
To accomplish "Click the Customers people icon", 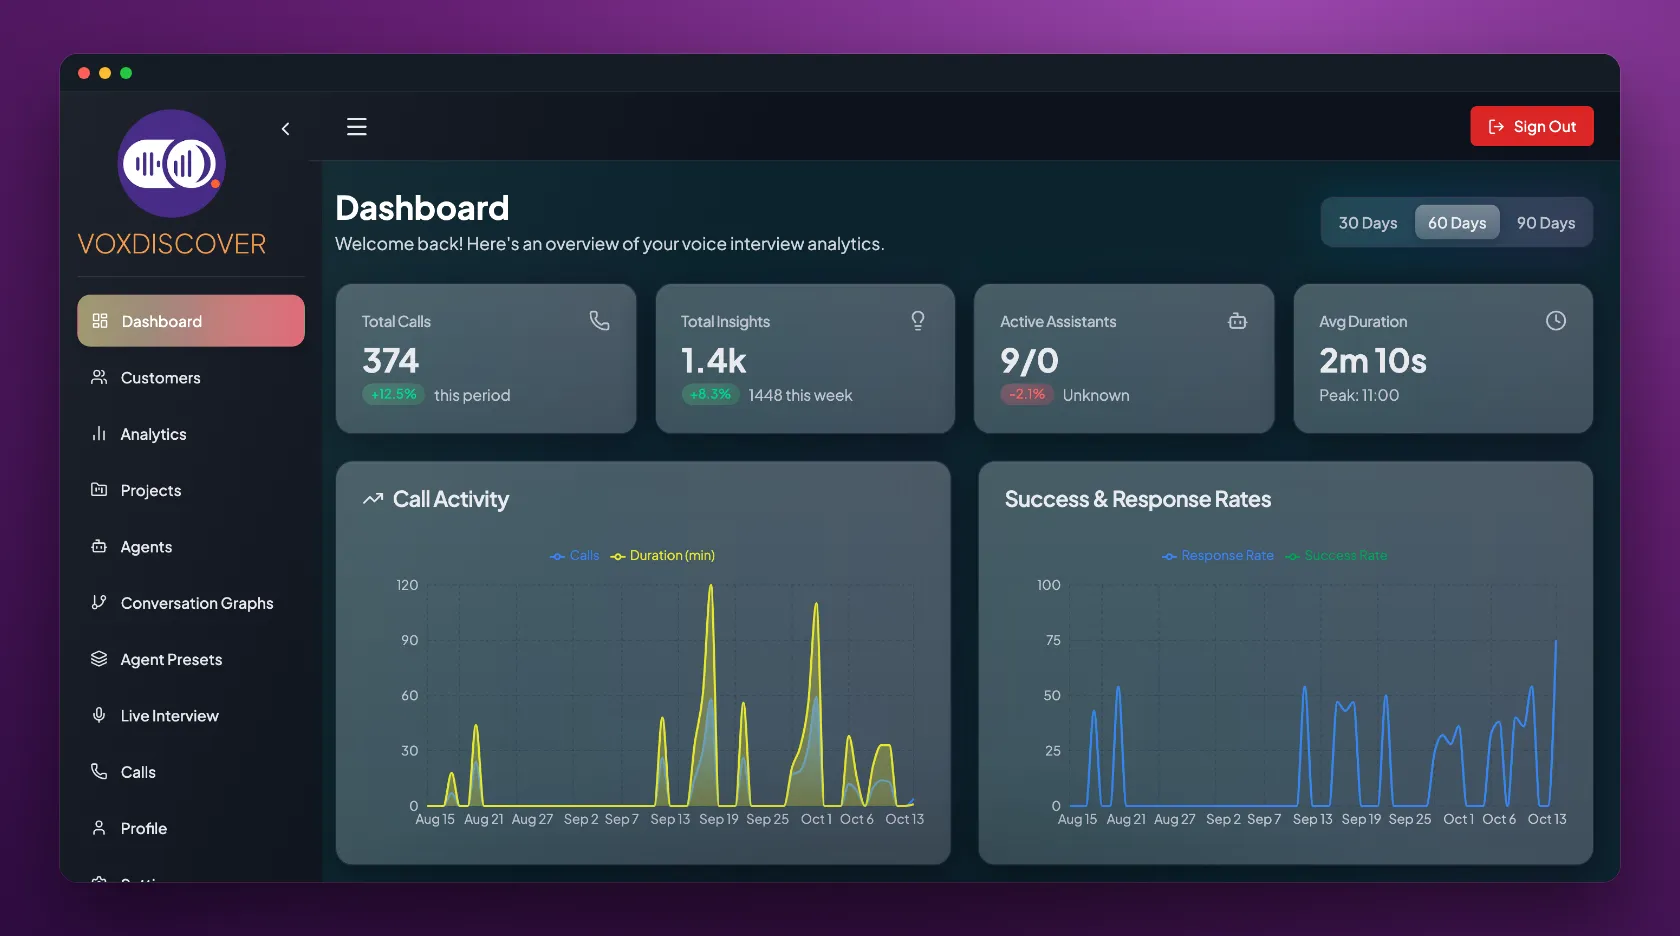I will [99, 377].
